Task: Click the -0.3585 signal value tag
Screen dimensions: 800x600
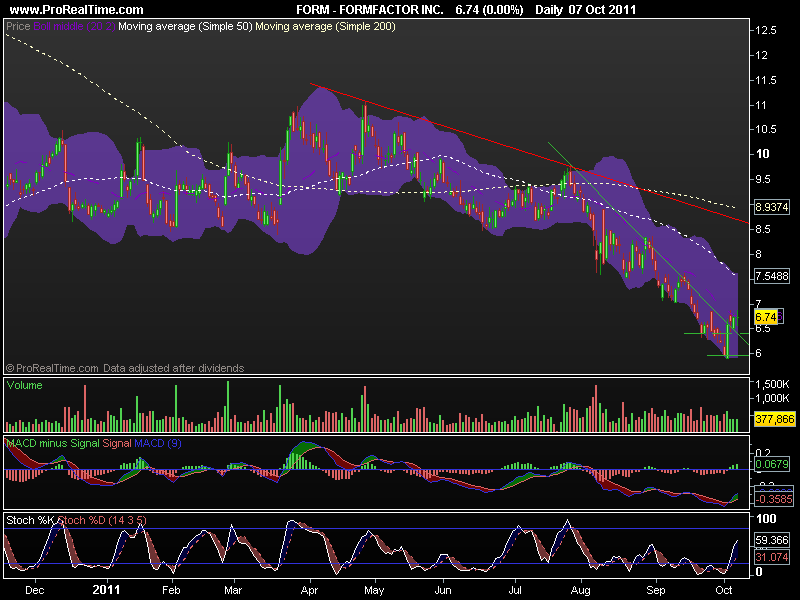Action: pos(774,499)
